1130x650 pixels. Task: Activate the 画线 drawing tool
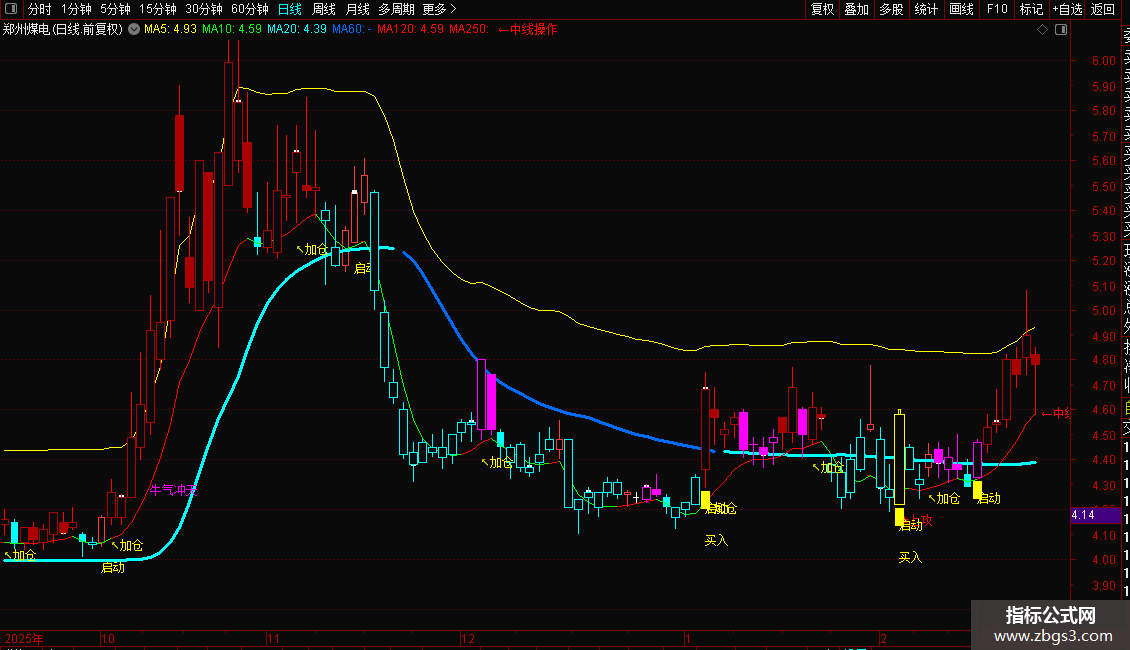pos(961,9)
